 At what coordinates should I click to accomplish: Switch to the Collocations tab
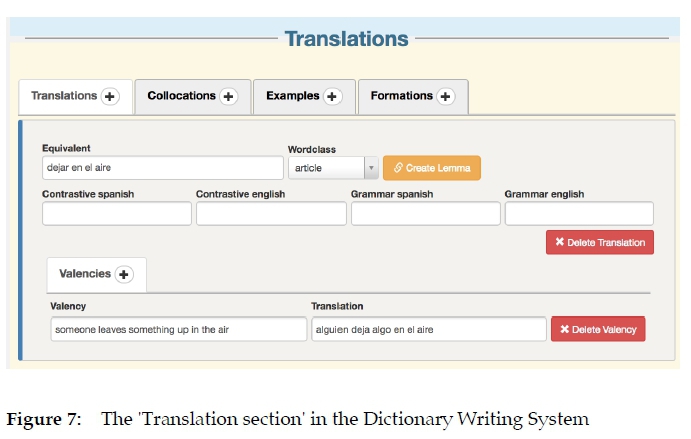pos(180,96)
